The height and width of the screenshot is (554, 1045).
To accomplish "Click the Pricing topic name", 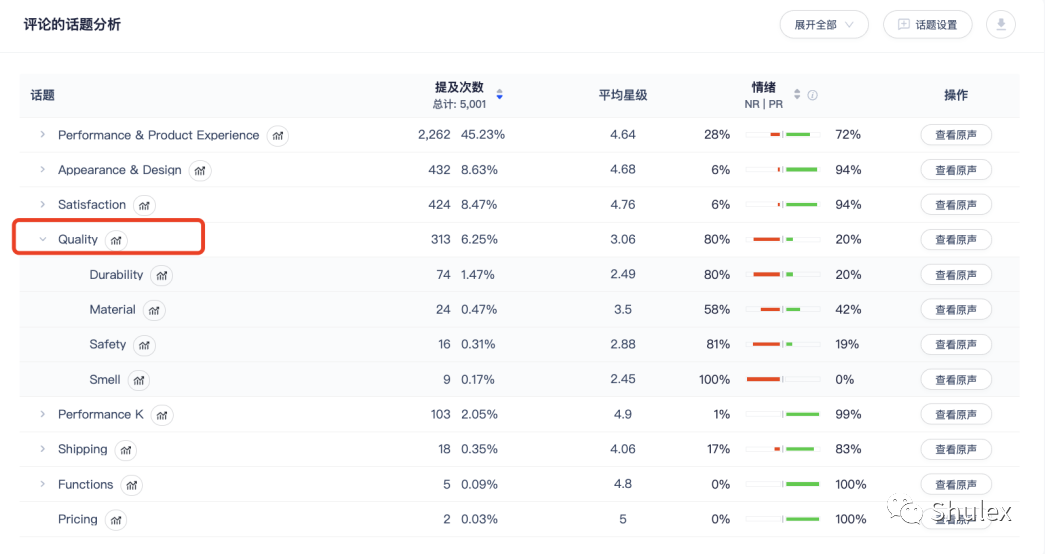I will coord(77,519).
